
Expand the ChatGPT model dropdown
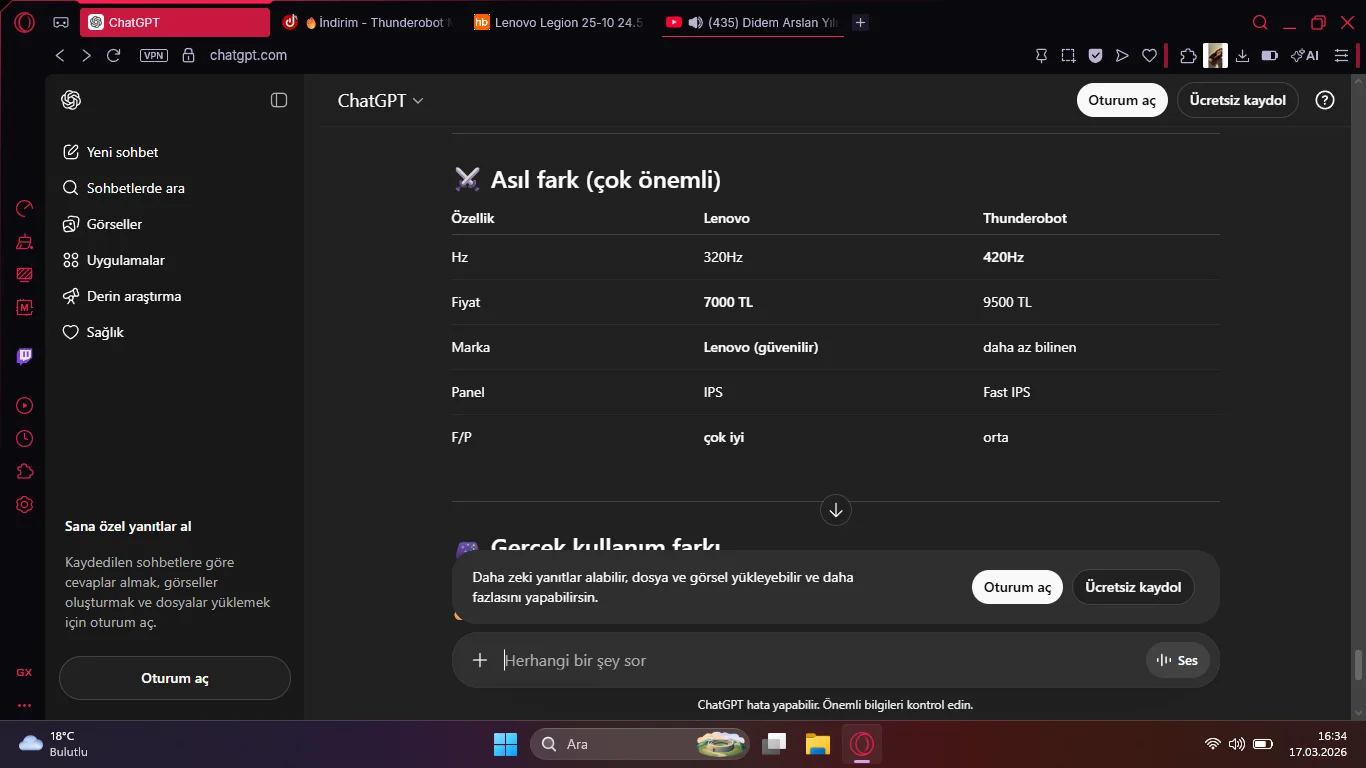pyautogui.click(x=380, y=100)
